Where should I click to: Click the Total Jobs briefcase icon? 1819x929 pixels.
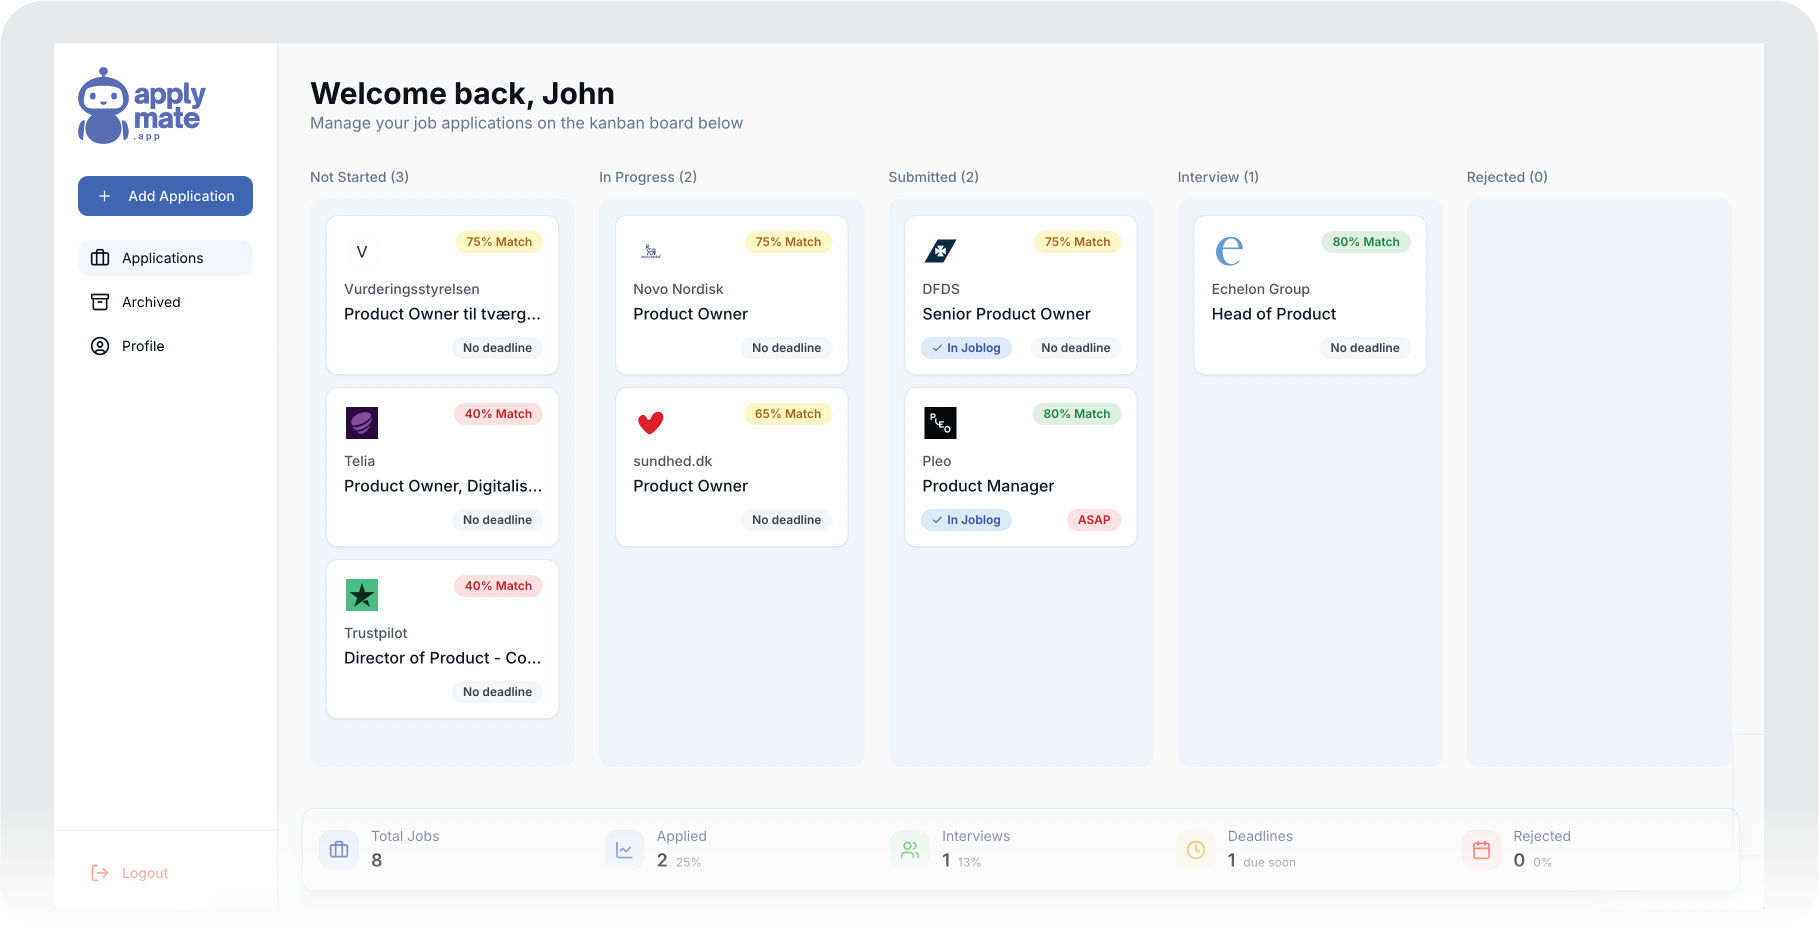(338, 848)
